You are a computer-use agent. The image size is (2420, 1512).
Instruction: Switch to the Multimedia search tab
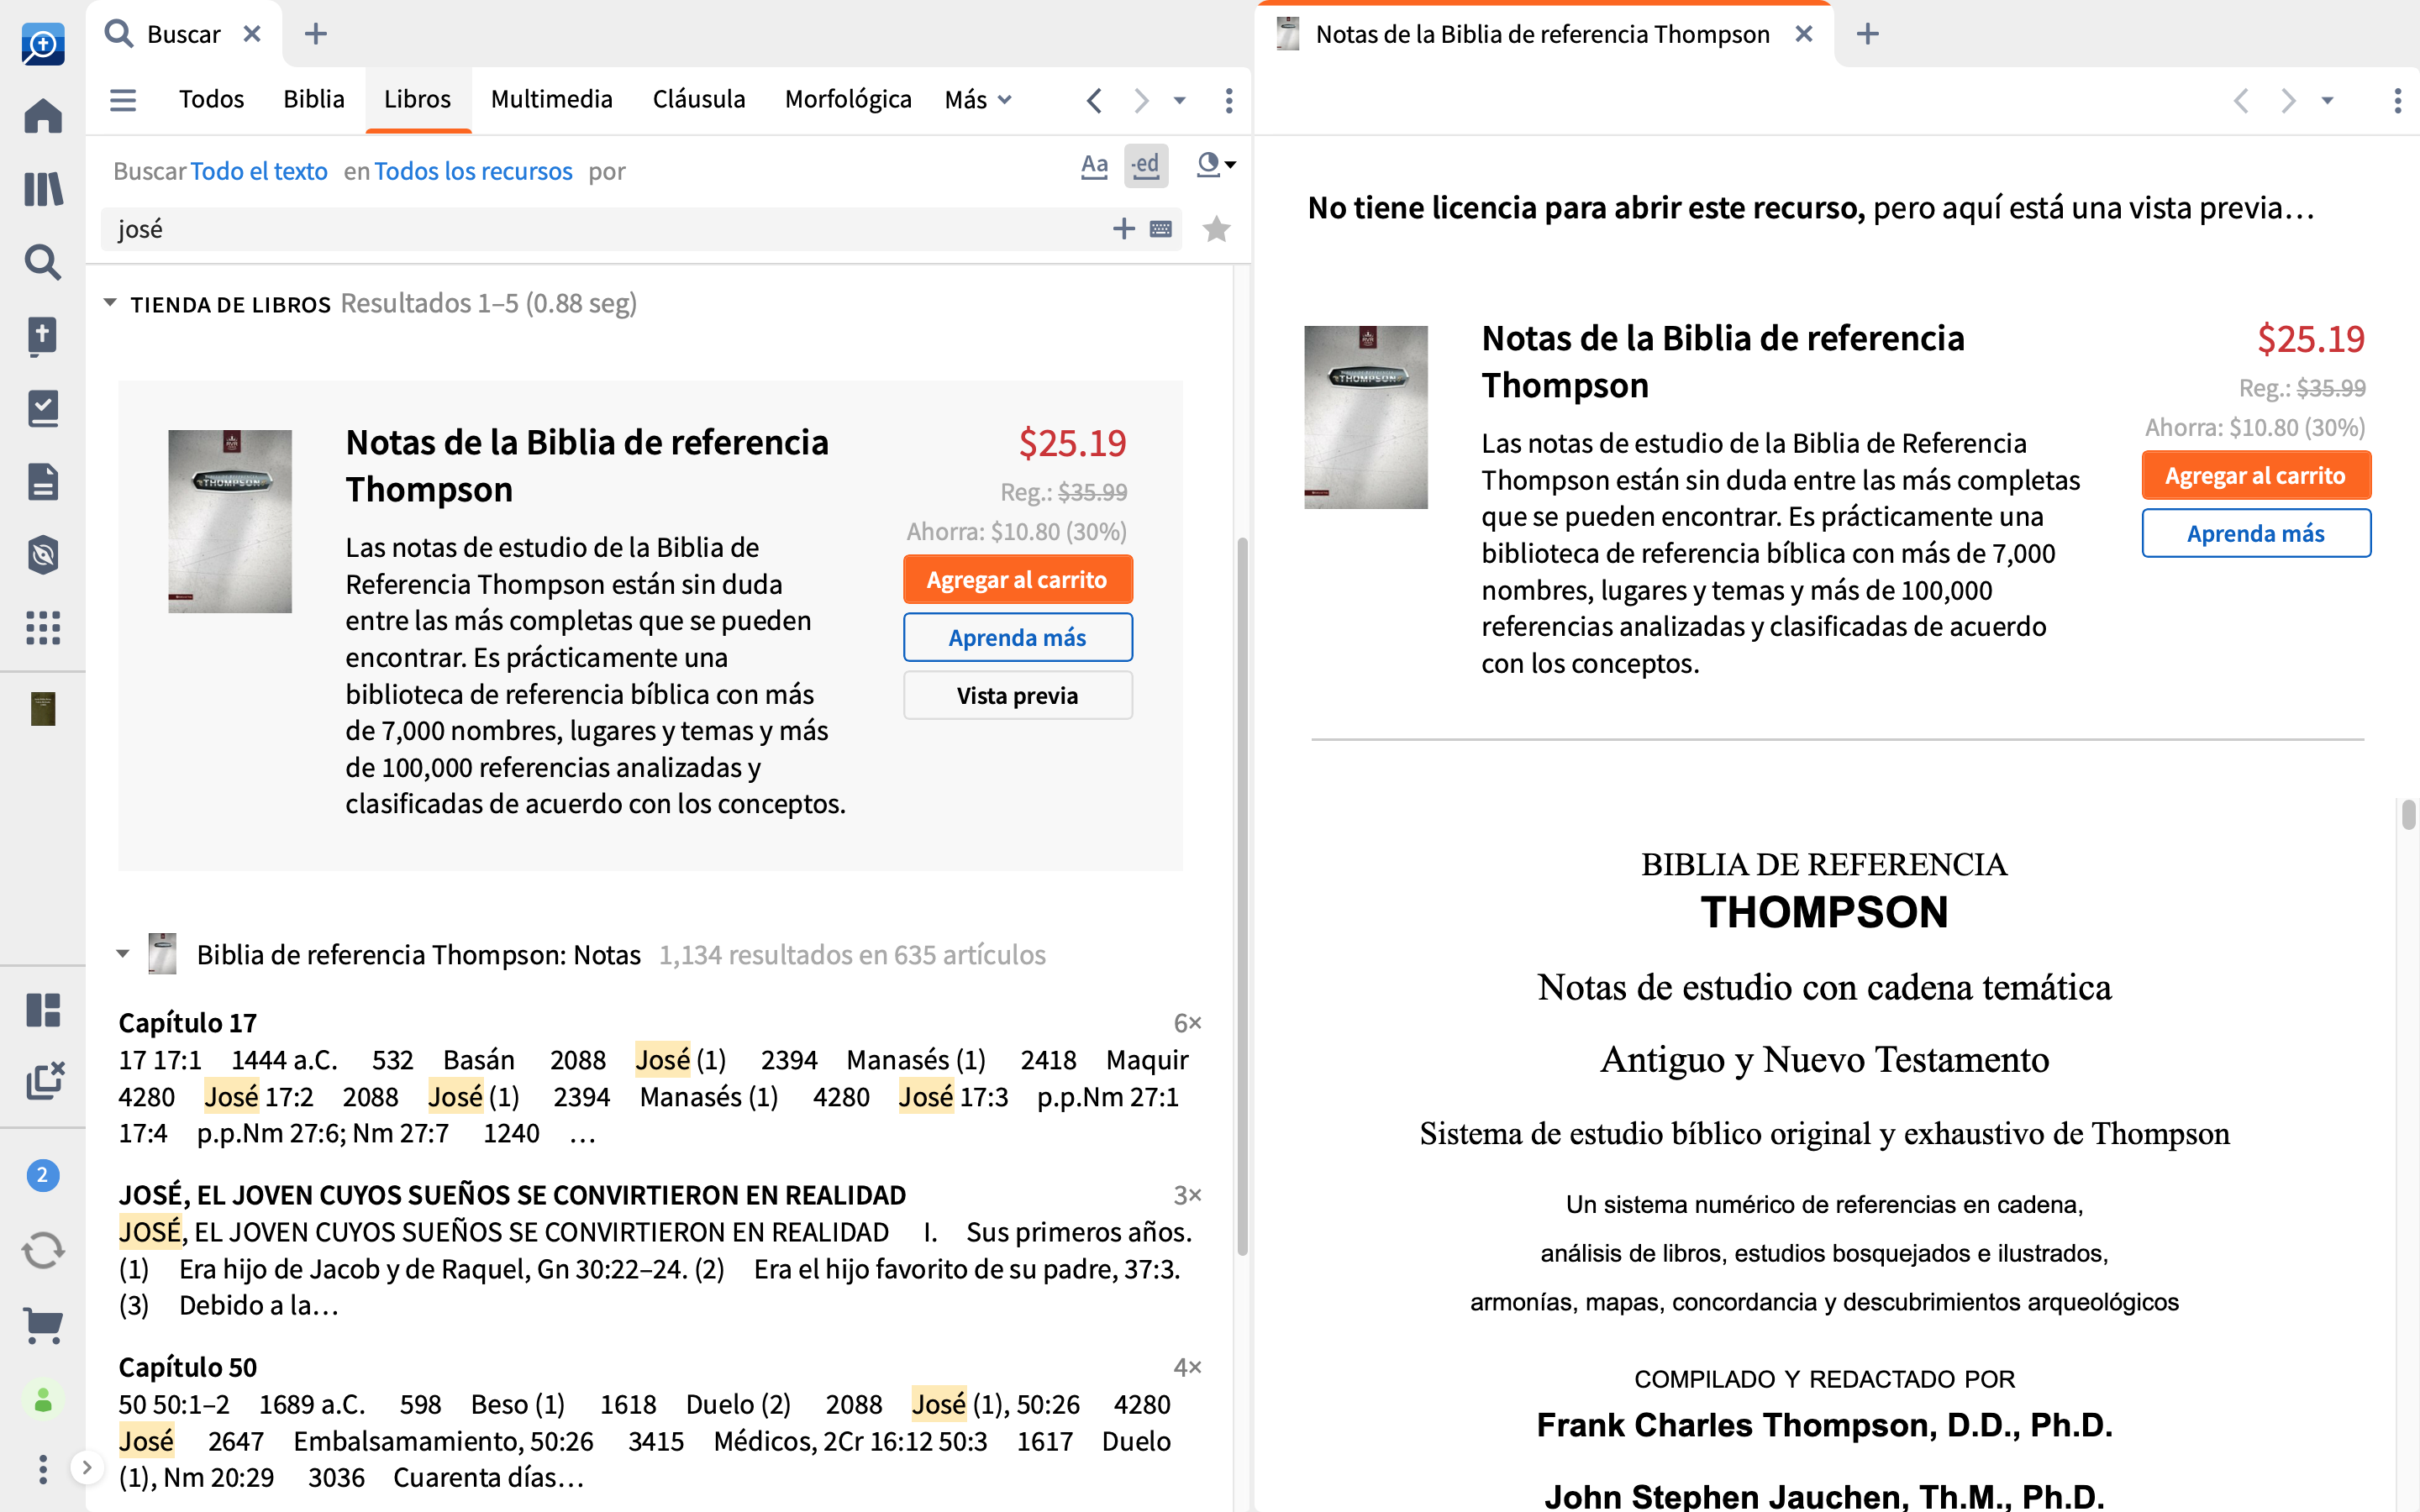551,100
